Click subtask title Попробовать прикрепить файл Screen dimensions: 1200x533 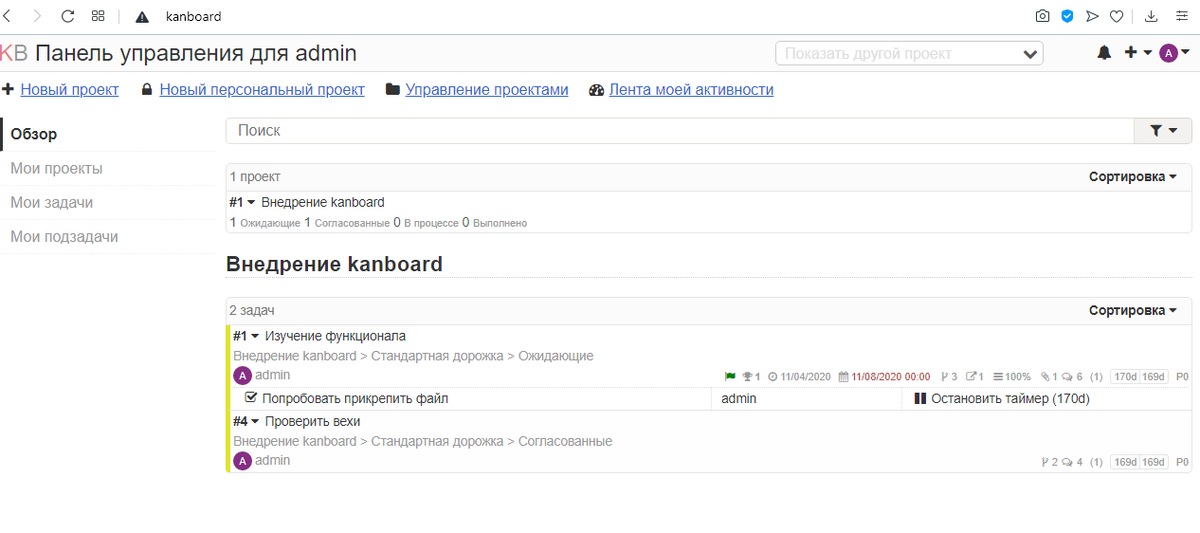point(355,399)
